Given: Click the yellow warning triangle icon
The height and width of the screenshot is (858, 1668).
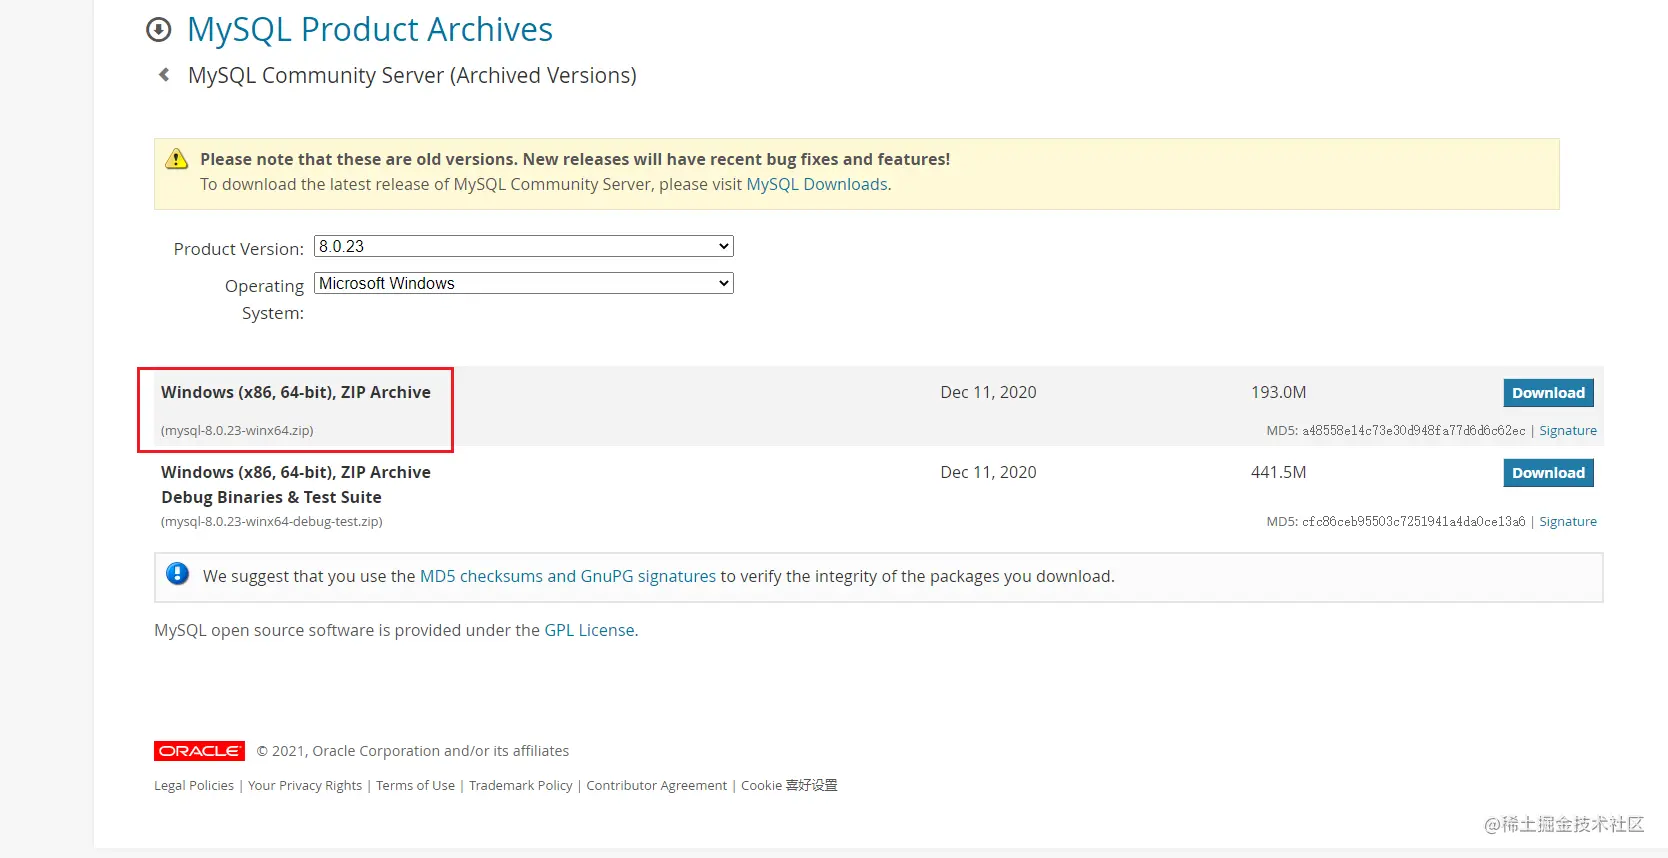Looking at the screenshot, I should [x=177, y=159].
